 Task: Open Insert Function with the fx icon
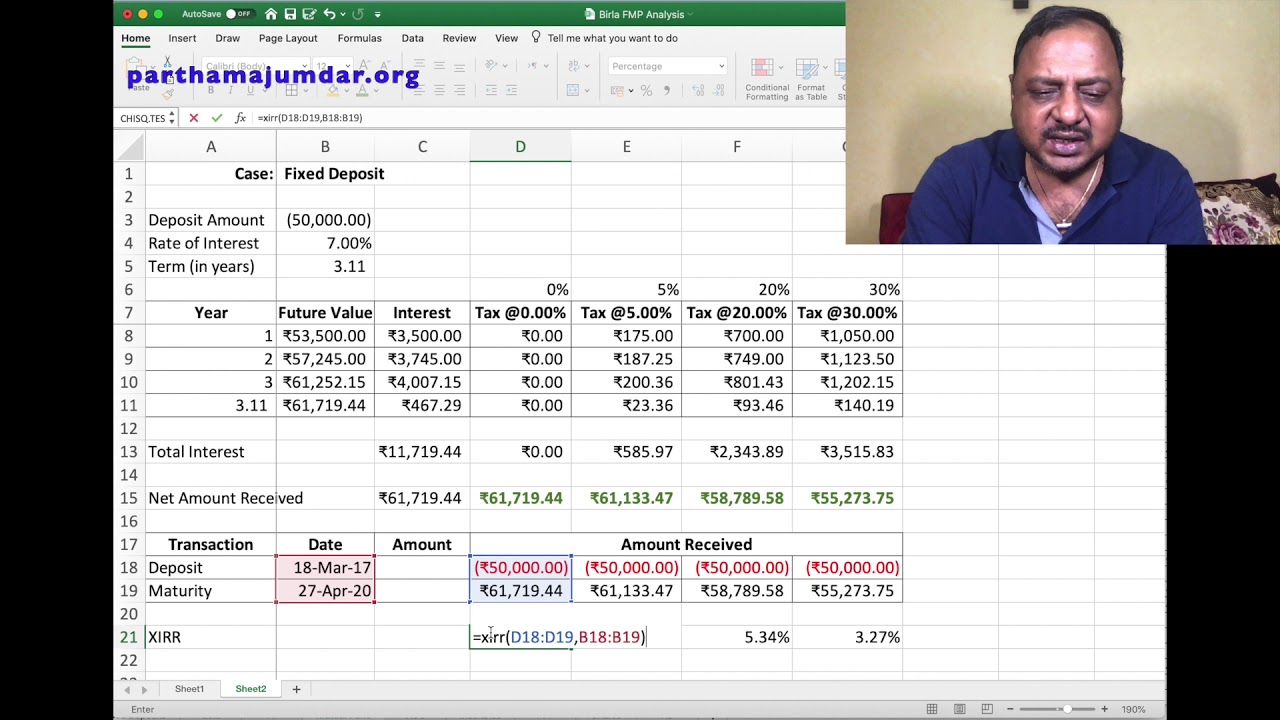click(x=240, y=118)
